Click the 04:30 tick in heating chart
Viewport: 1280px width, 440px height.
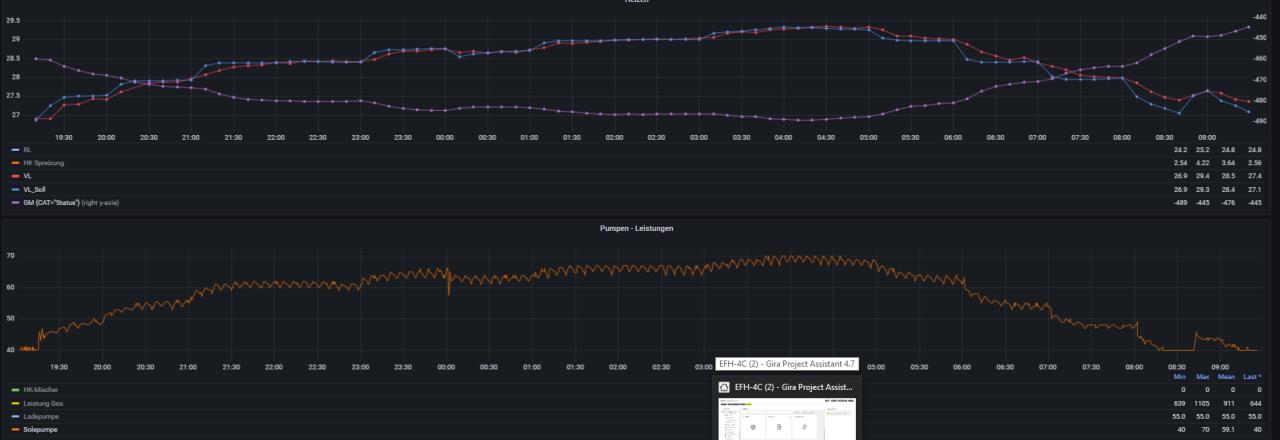pos(825,137)
